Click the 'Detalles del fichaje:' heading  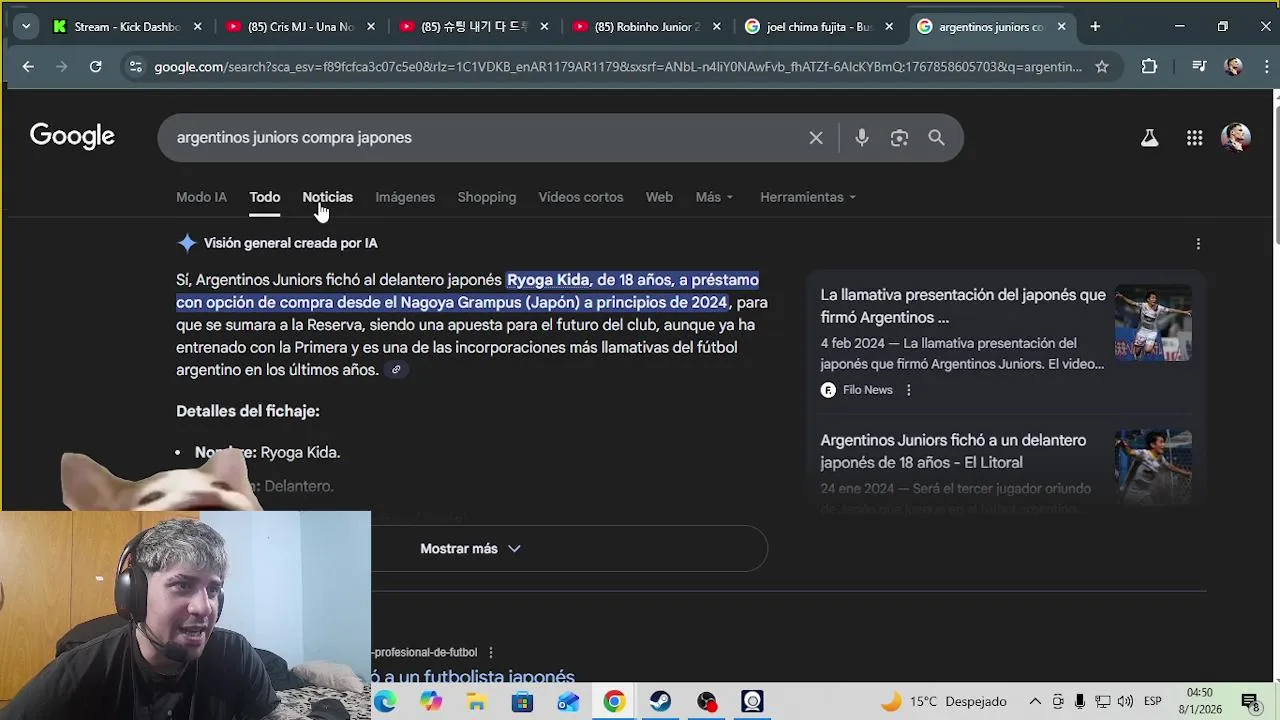[x=248, y=411]
